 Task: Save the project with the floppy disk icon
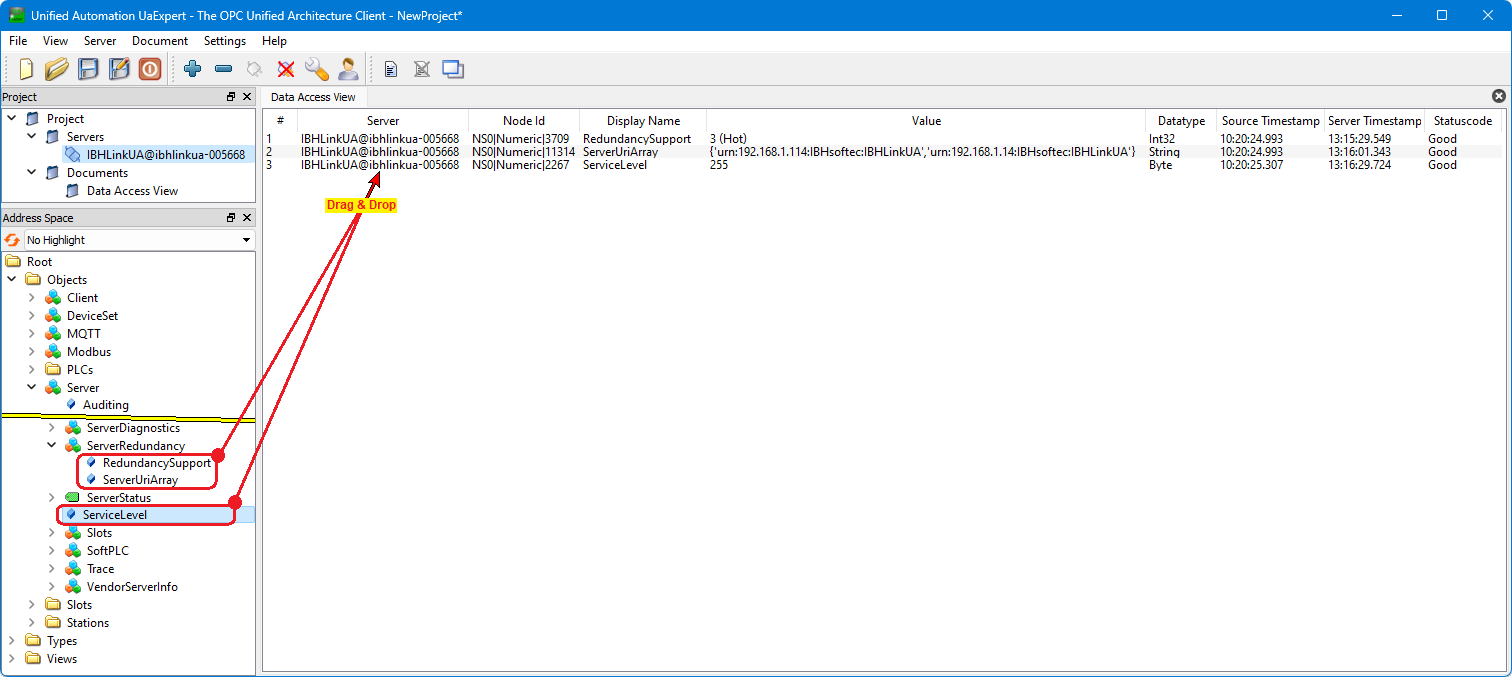88,69
